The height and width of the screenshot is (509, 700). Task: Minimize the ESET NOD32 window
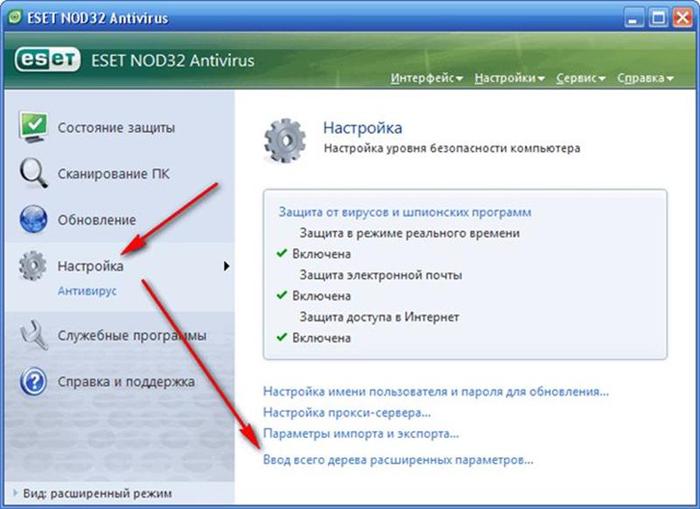click(633, 18)
